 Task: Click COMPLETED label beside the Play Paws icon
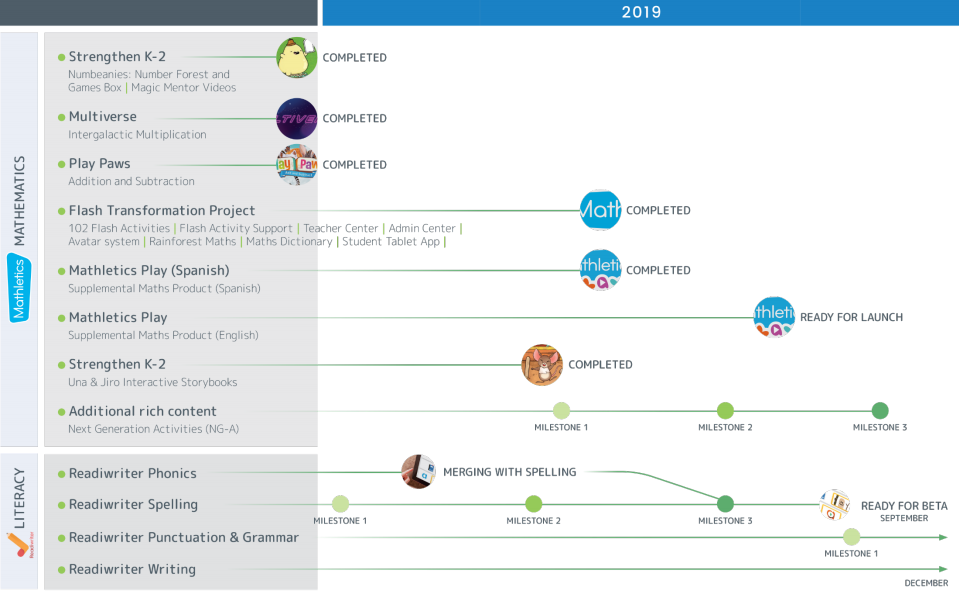click(x=355, y=165)
